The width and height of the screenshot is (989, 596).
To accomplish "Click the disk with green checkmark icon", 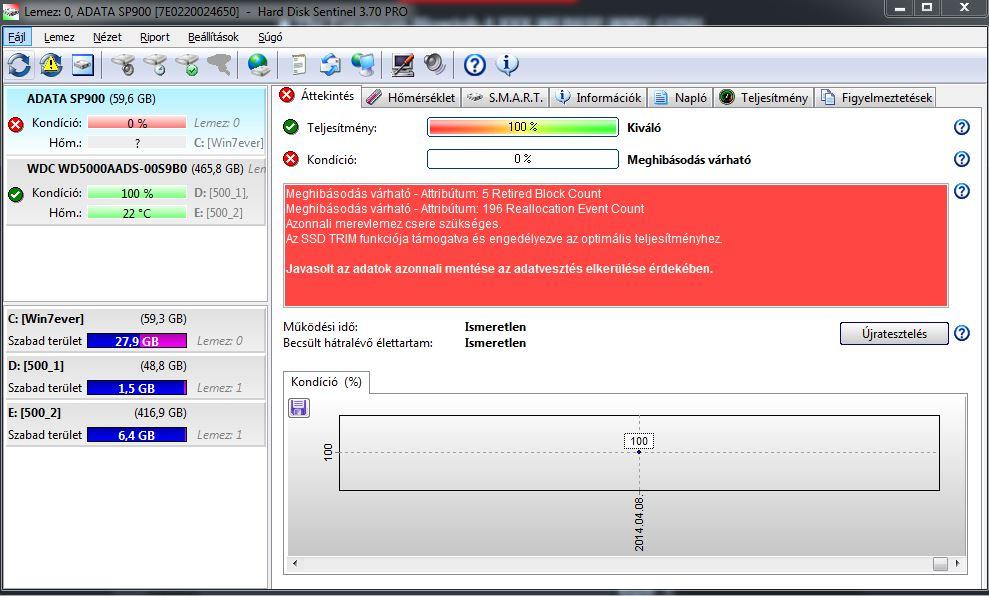I will 187,64.
